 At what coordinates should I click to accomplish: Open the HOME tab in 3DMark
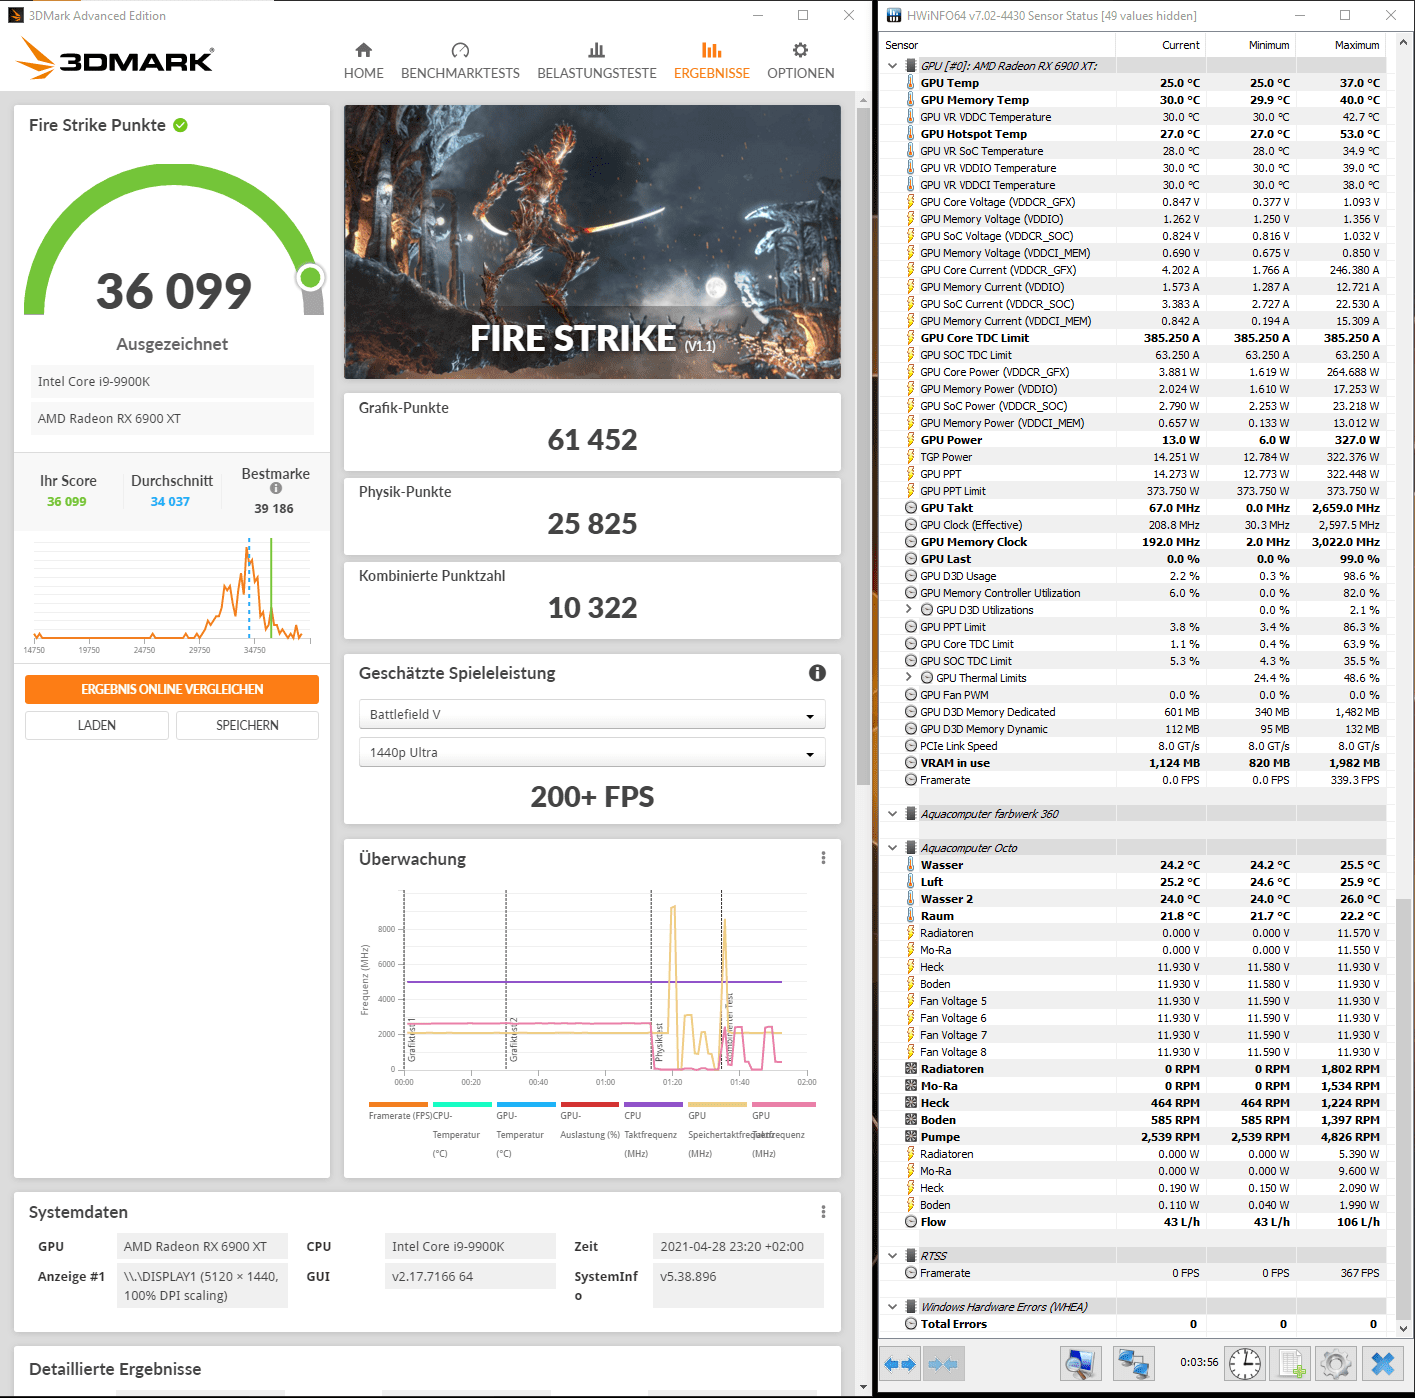click(364, 61)
